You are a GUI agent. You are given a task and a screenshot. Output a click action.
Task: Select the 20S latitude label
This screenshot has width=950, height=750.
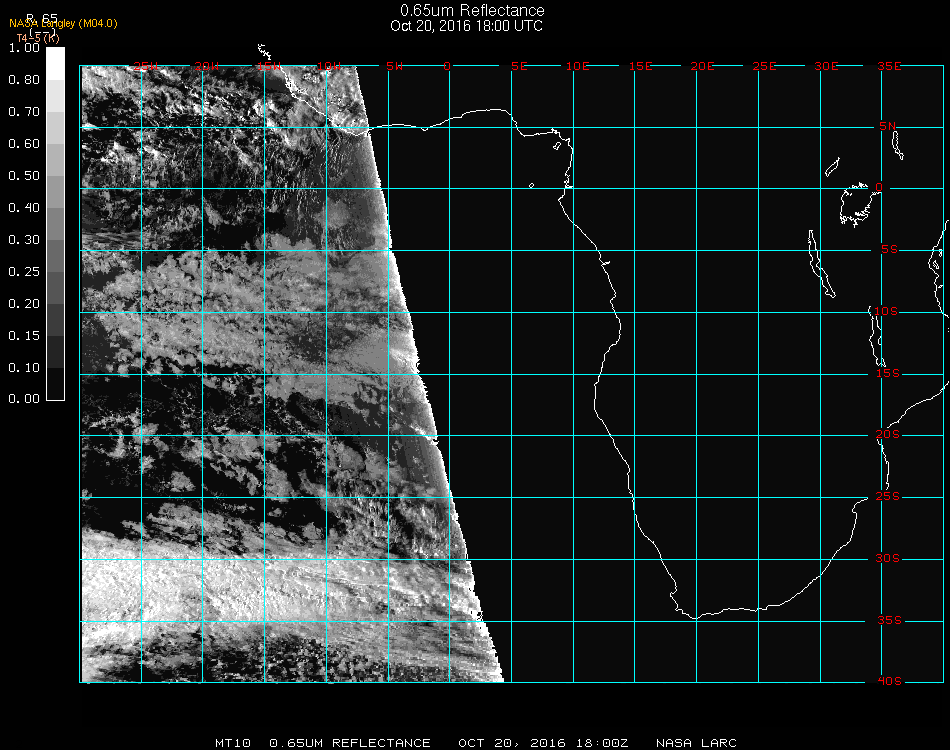click(x=888, y=435)
